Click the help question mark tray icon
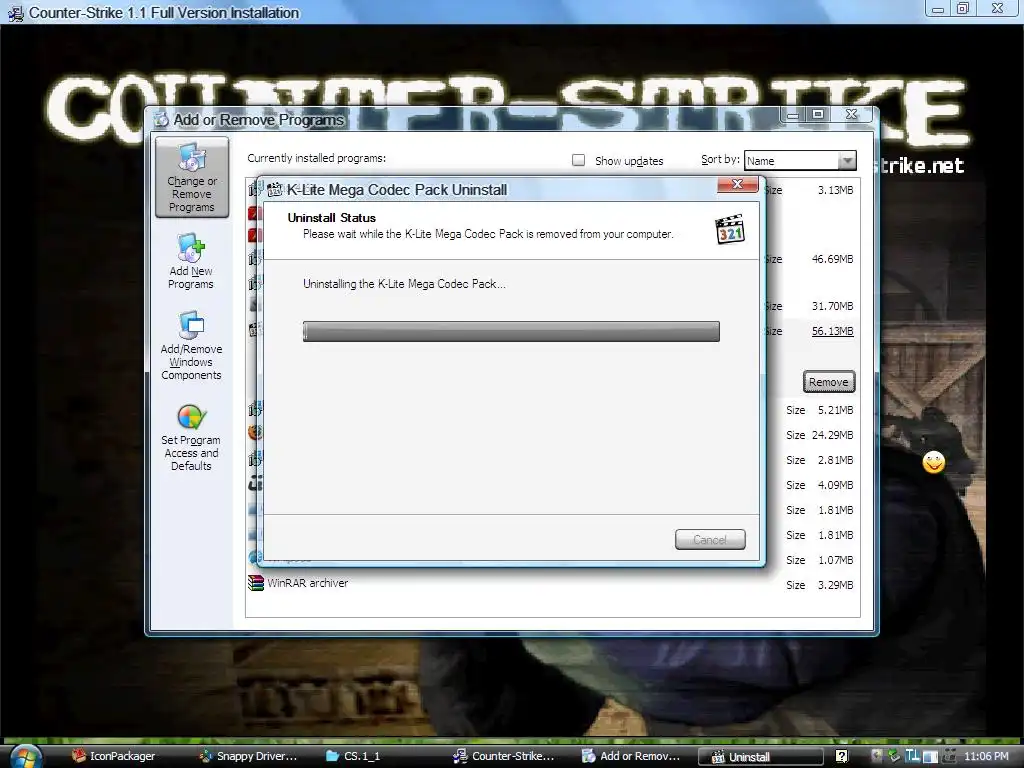Image resolution: width=1024 pixels, height=768 pixels. coord(842,756)
